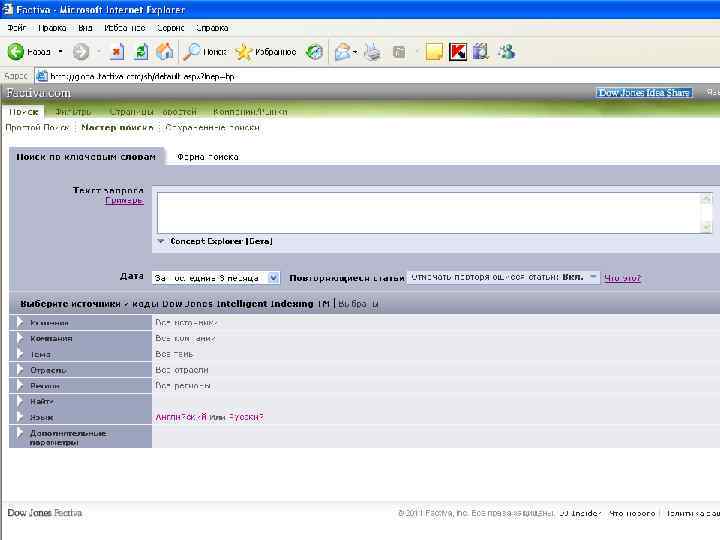
Task: Expand the Компания row
Action: 20,338
